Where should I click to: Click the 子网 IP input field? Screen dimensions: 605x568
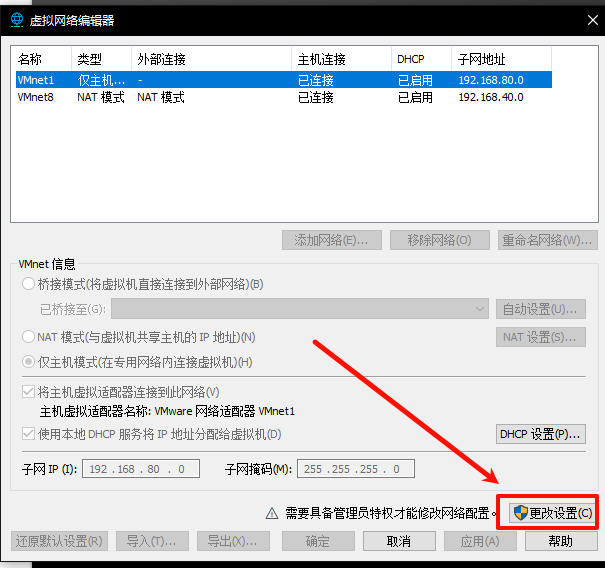(x=140, y=469)
